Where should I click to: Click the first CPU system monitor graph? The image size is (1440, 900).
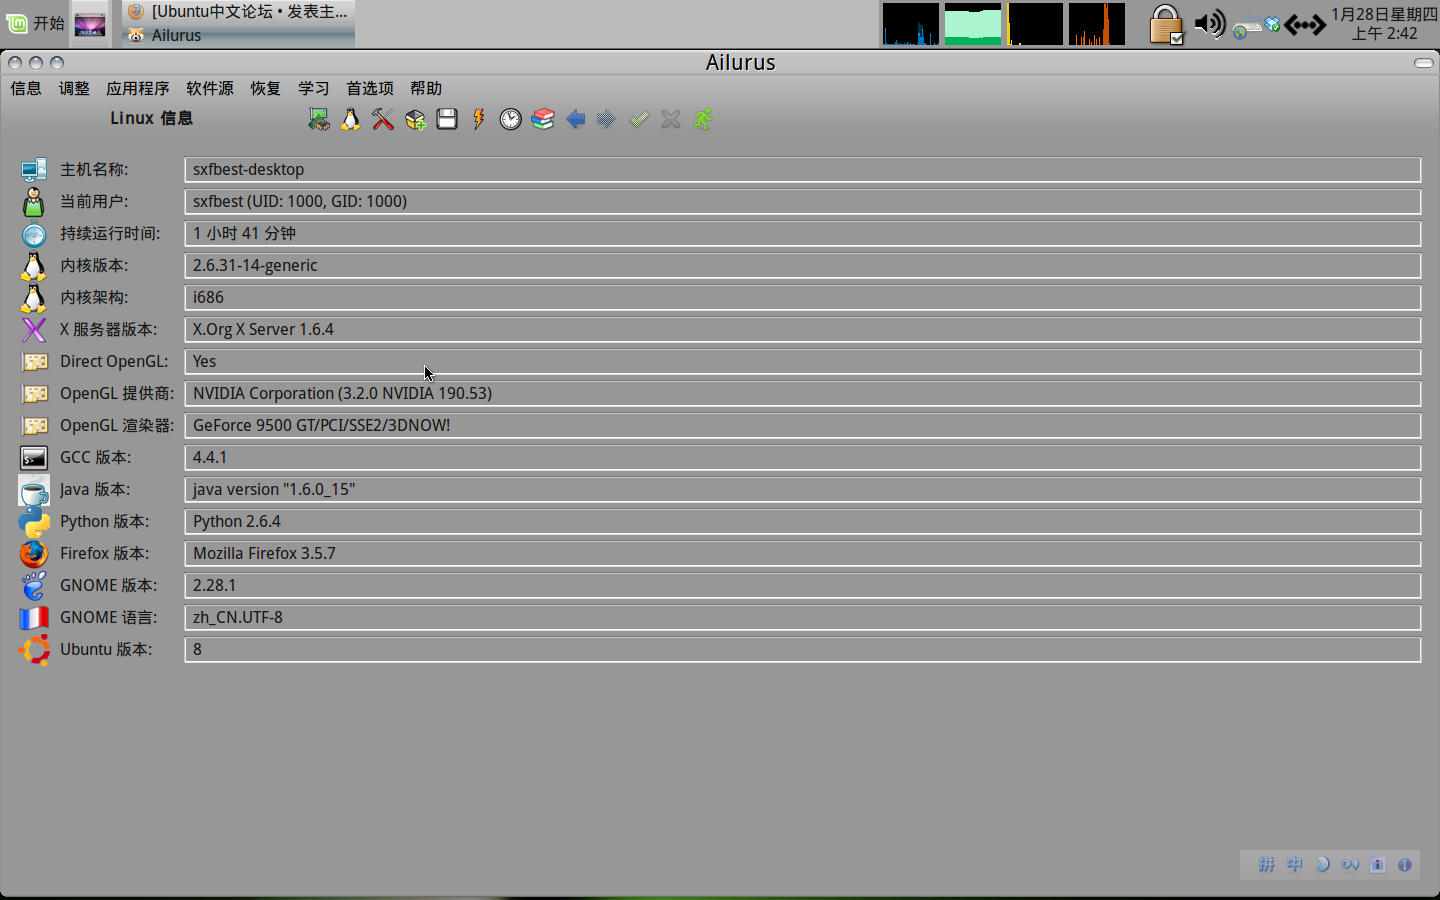pyautogui.click(x=911, y=24)
